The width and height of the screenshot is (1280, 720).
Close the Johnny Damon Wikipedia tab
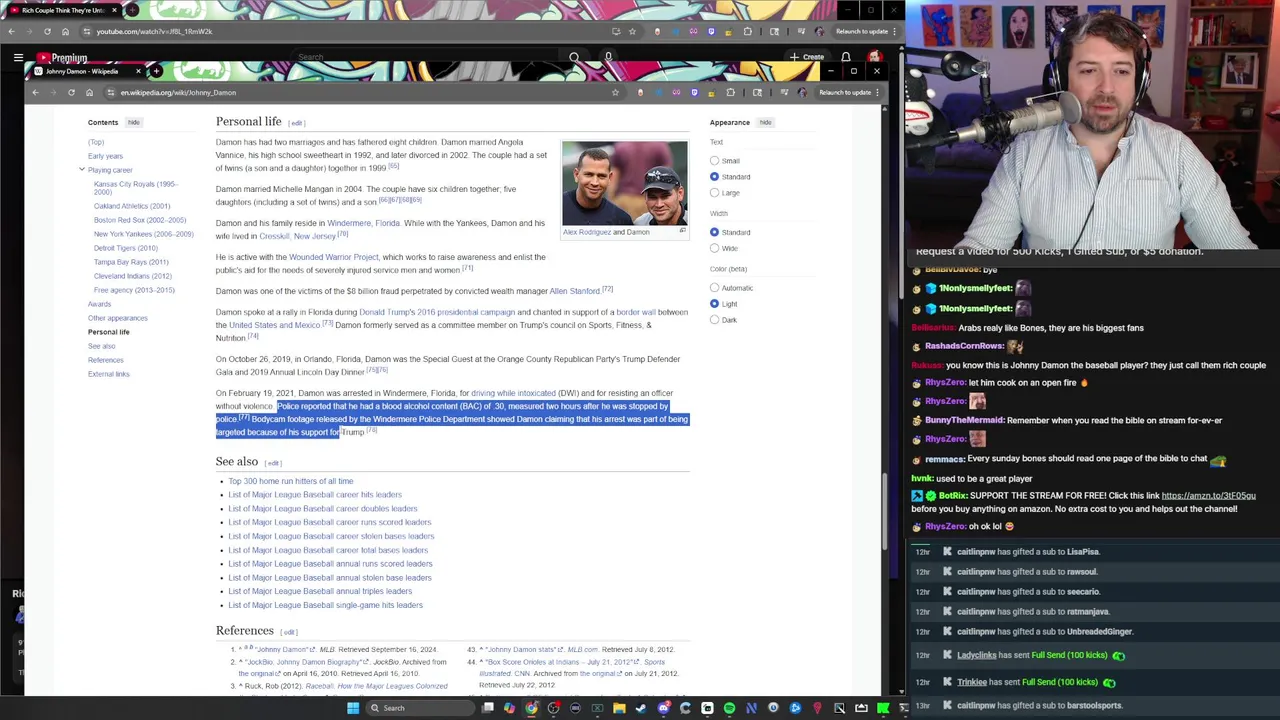tap(138, 71)
